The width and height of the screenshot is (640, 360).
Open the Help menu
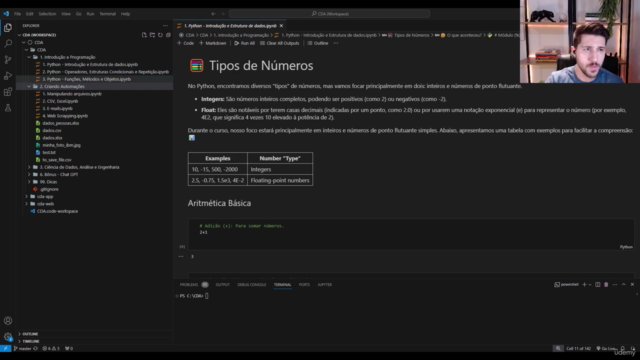(x=125, y=14)
